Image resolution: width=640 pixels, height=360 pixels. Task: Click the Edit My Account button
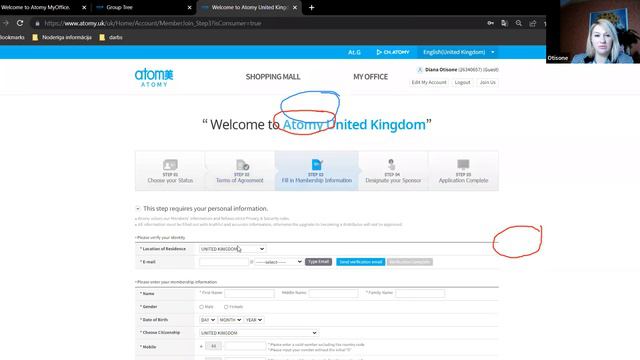pyautogui.click(x=429, y=82)
